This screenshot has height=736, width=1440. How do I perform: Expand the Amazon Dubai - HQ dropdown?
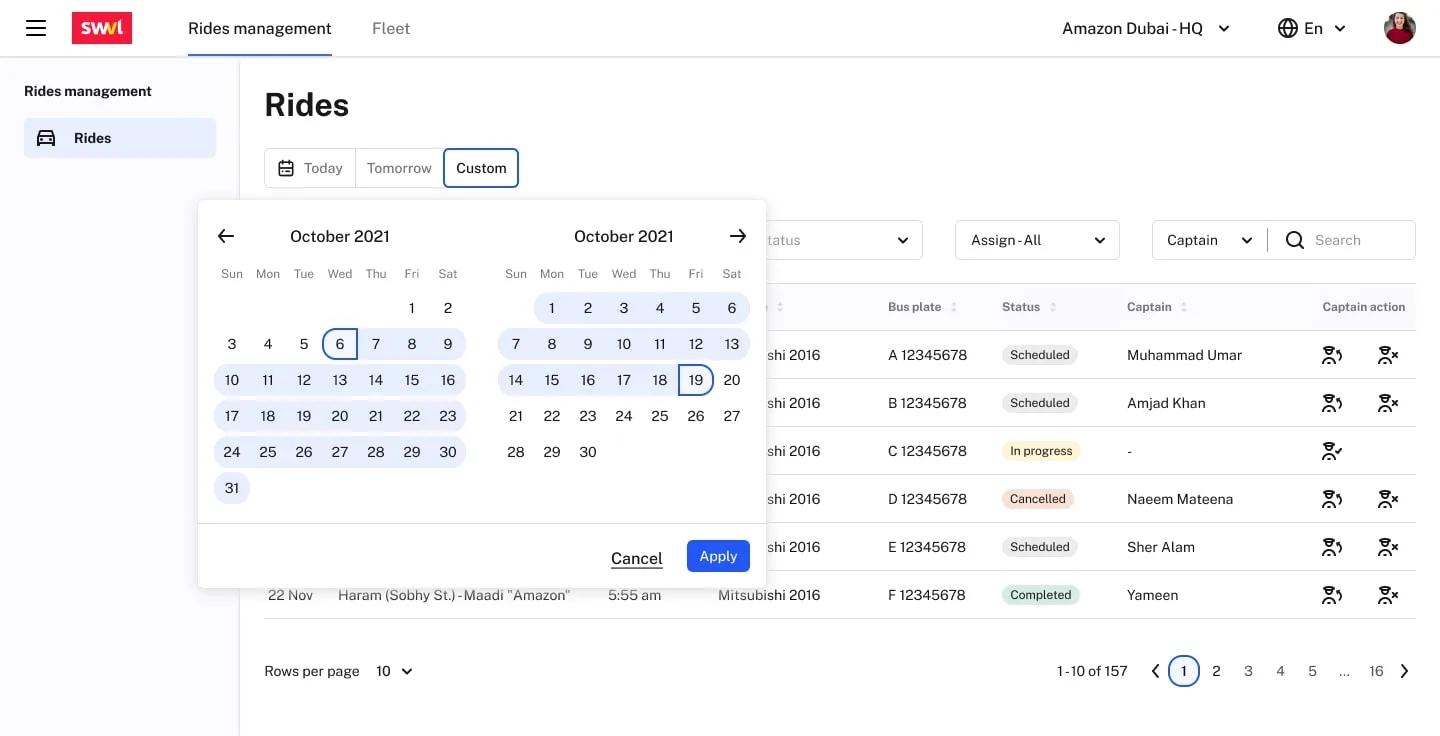[x=1145, y=28]
